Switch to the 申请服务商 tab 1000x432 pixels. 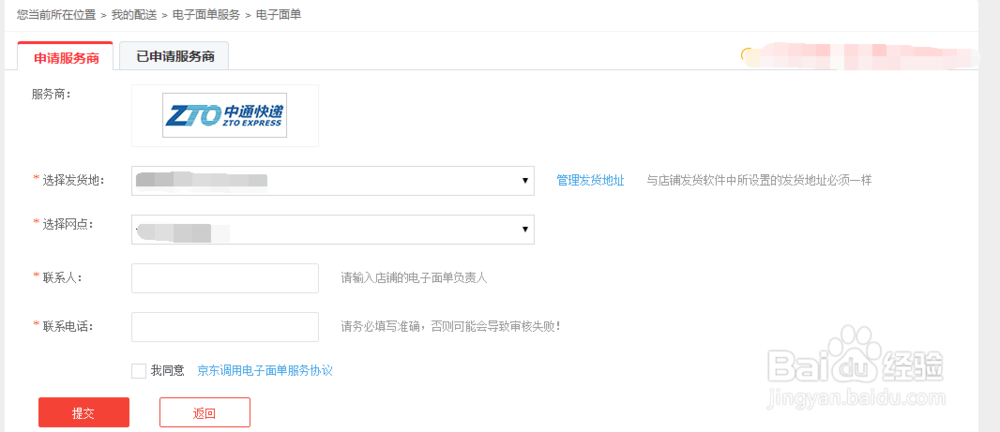click(x=66, y=56)
